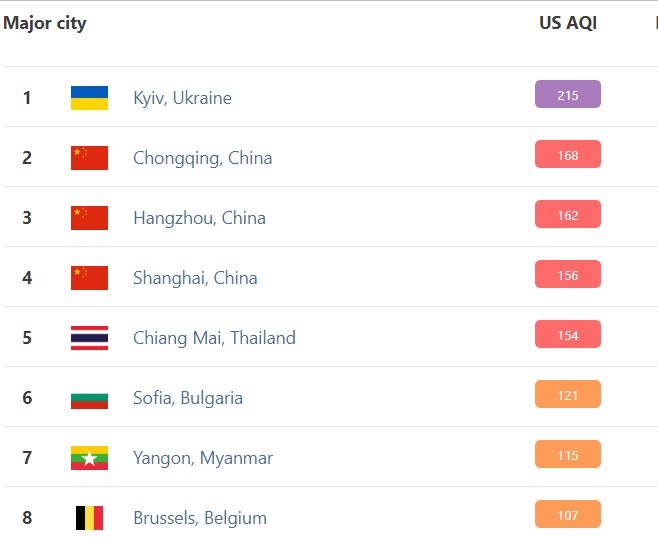Click the US AQI column header
Screen dimensions: 658x537
pos(567,23)
